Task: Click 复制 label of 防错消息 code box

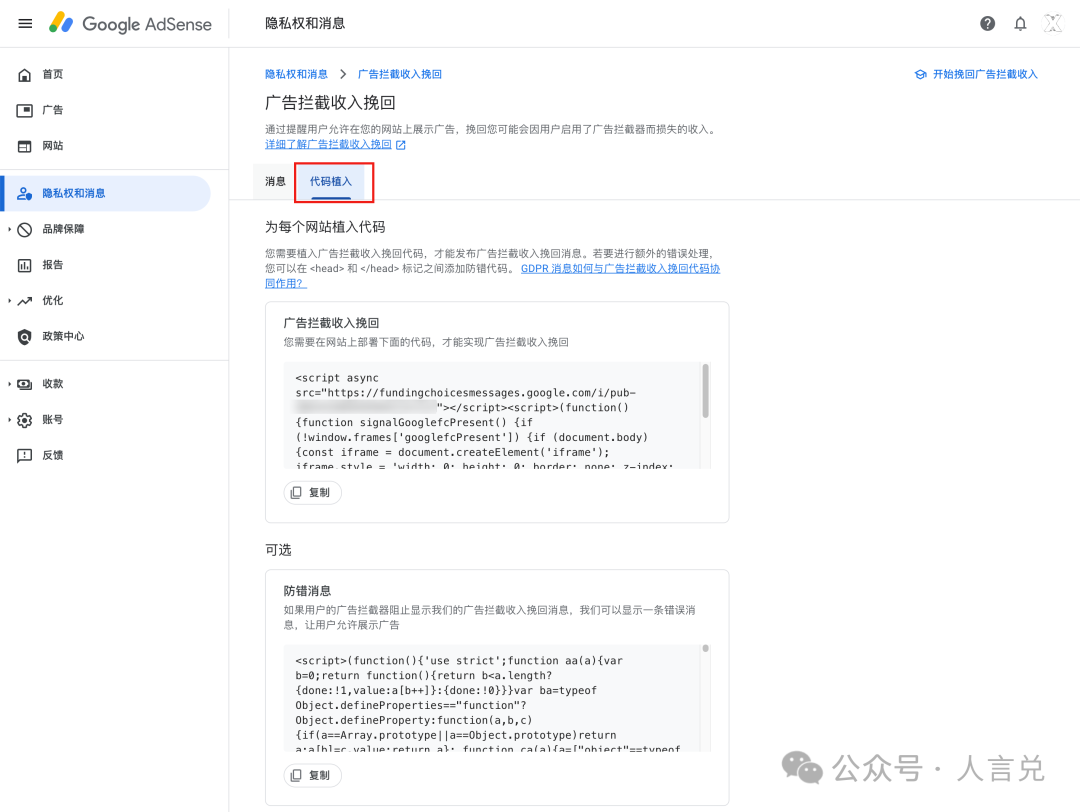Action: pos(319,775)
